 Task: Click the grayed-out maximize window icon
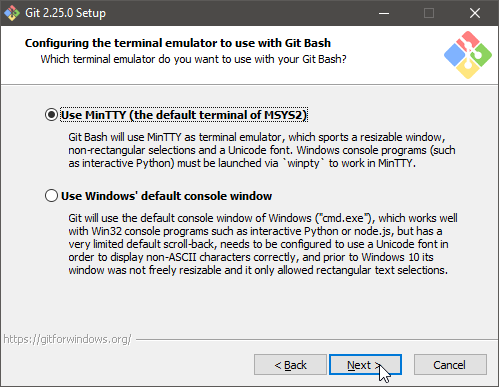tap(429, 13)
